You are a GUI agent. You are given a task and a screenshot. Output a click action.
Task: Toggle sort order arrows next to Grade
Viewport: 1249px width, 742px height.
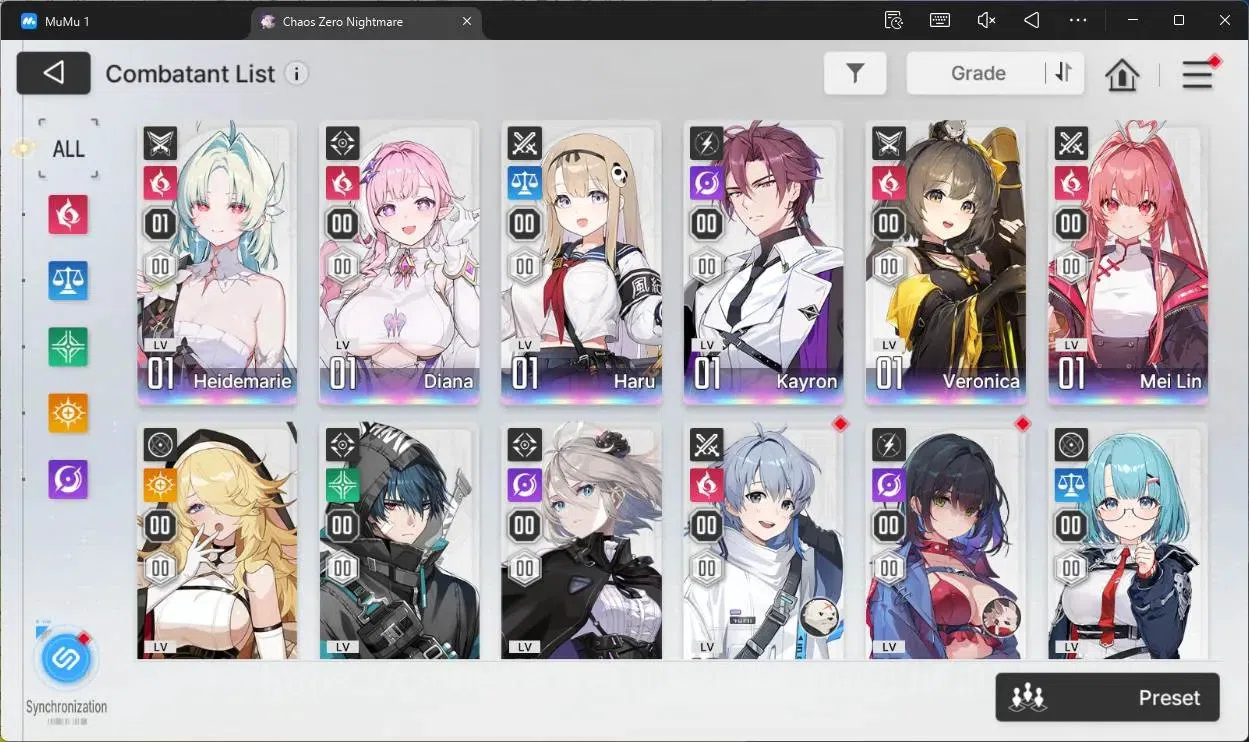click(x=1063, y=72)
